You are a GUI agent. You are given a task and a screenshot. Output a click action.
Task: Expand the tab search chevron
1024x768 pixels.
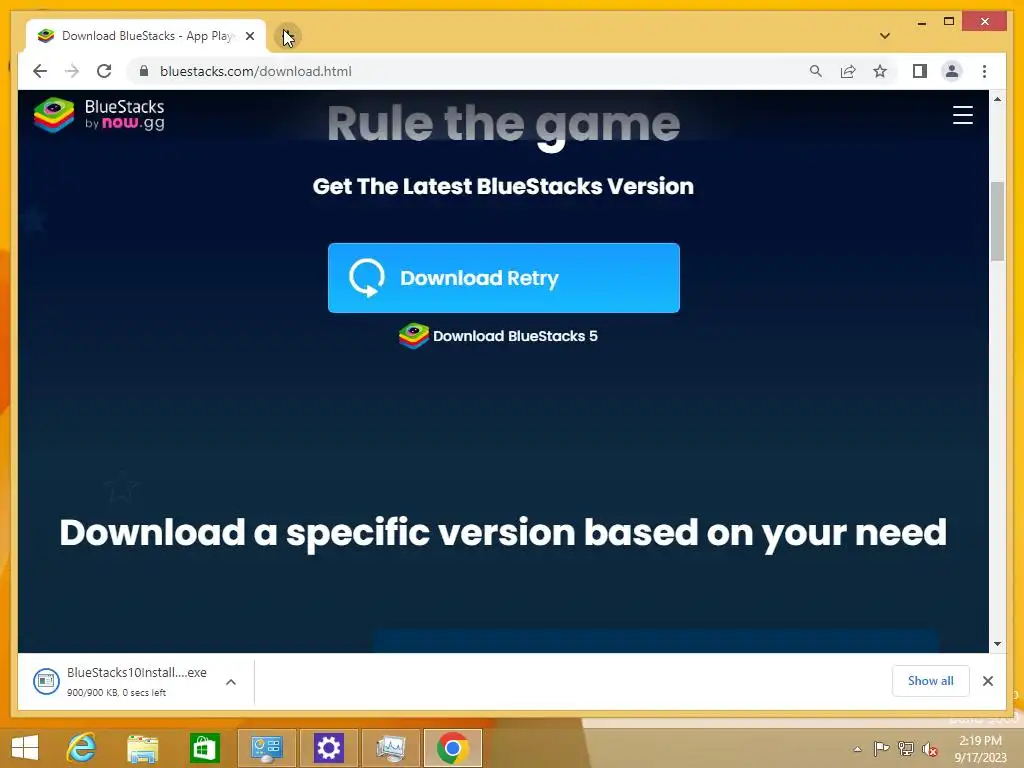pos(885,36)
